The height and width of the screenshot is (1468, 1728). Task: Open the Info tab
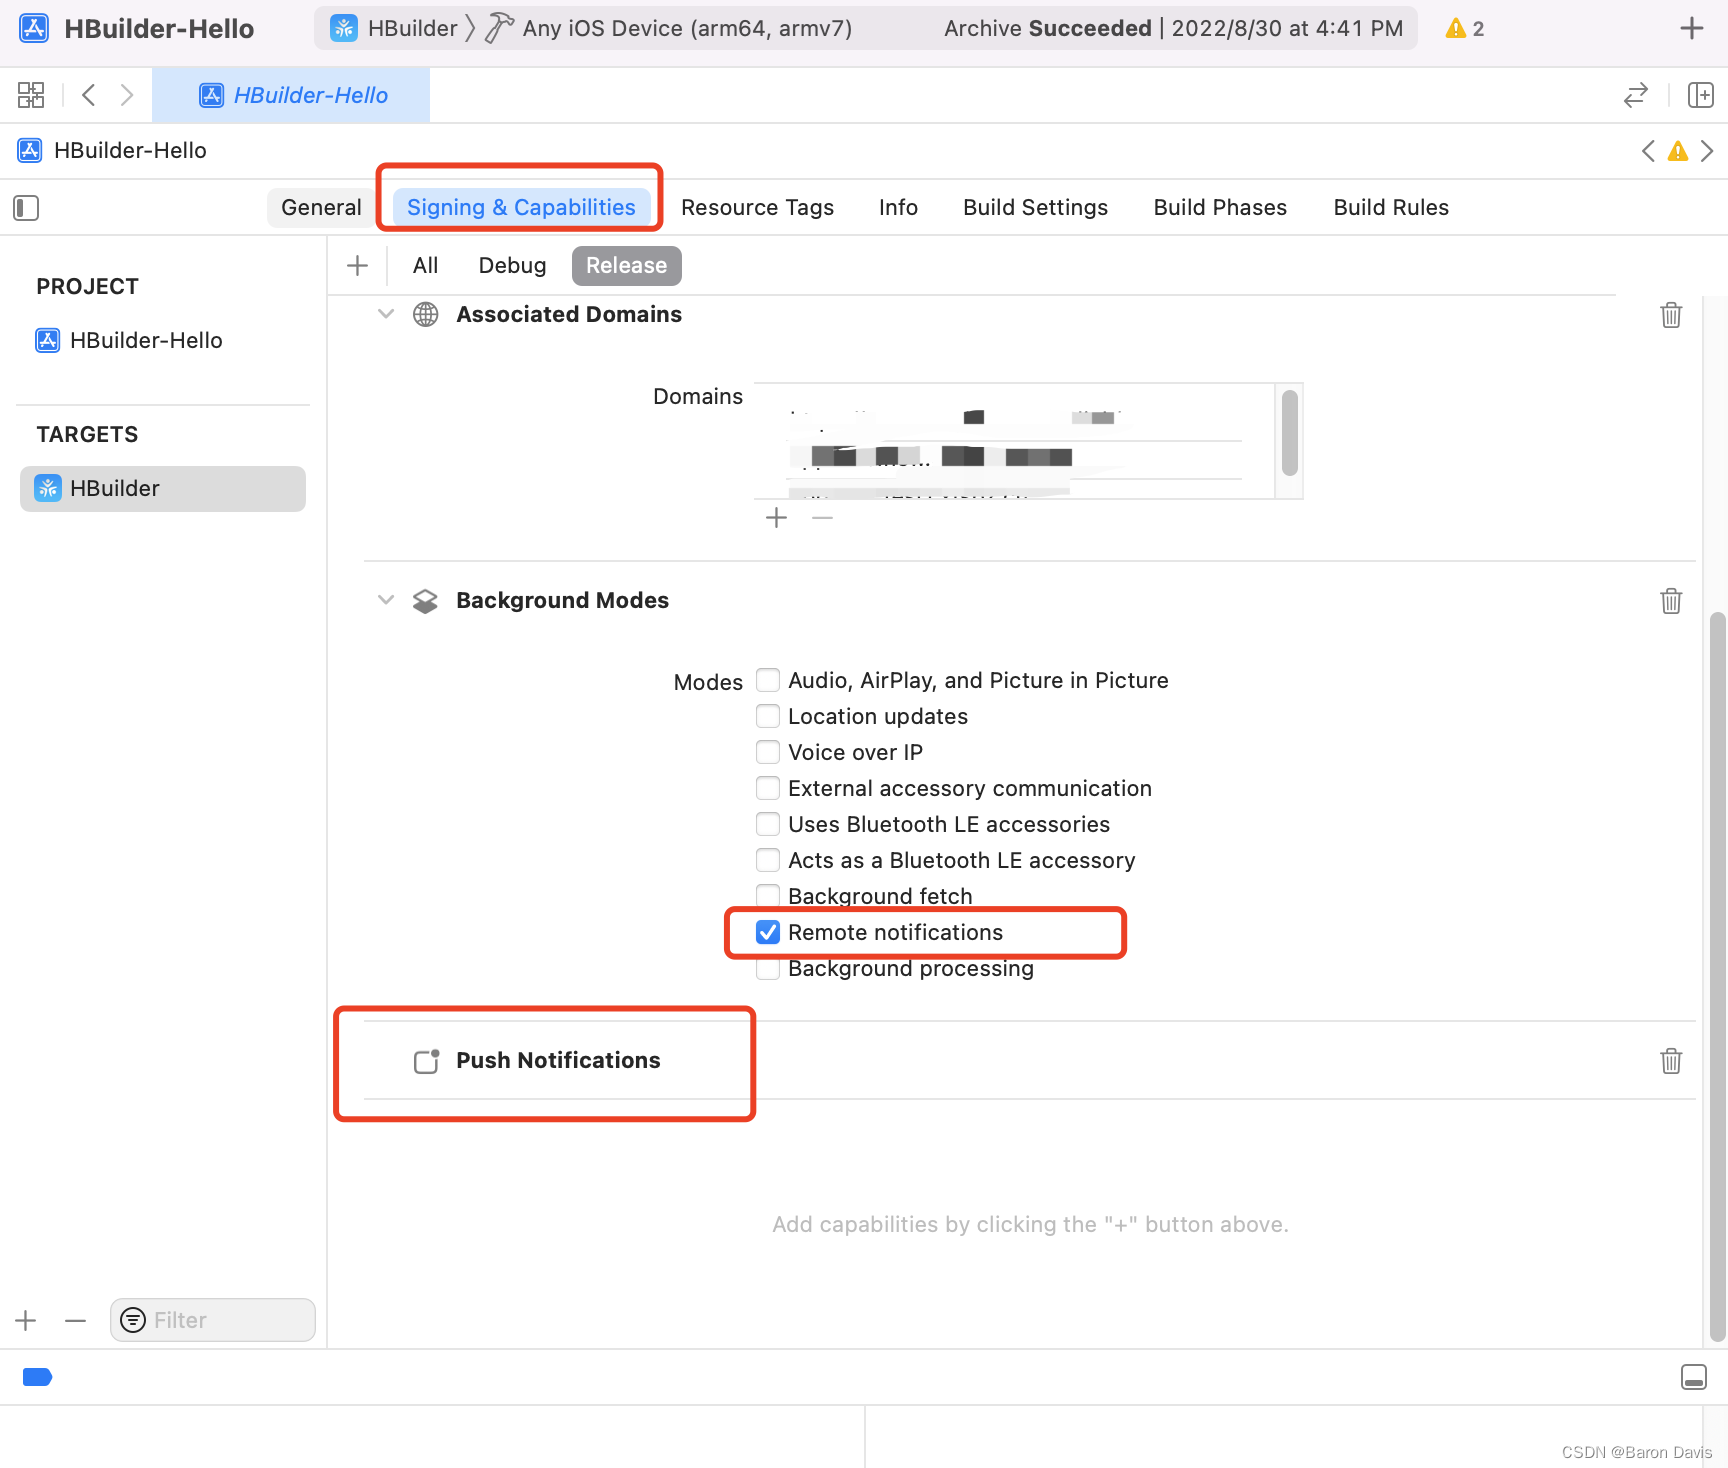click(x=898, y=207)
